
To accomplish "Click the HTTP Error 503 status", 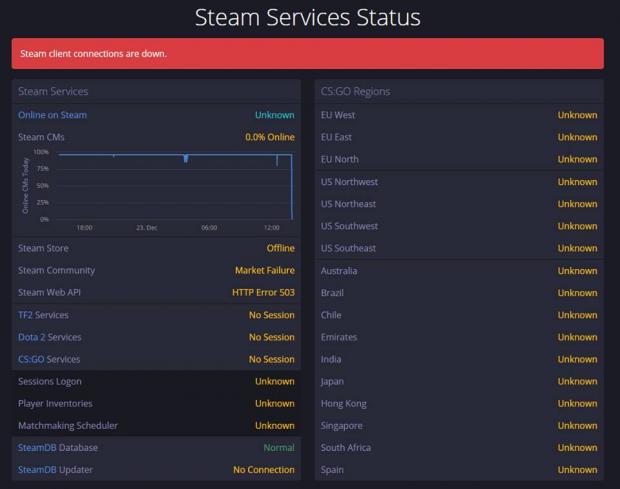I will (263, 293).
